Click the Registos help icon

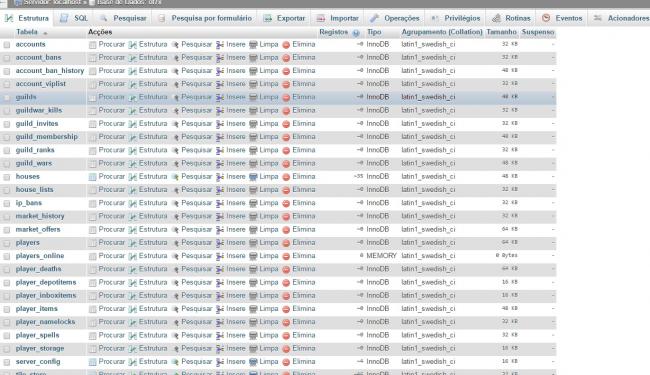click(x=356, y=33)
